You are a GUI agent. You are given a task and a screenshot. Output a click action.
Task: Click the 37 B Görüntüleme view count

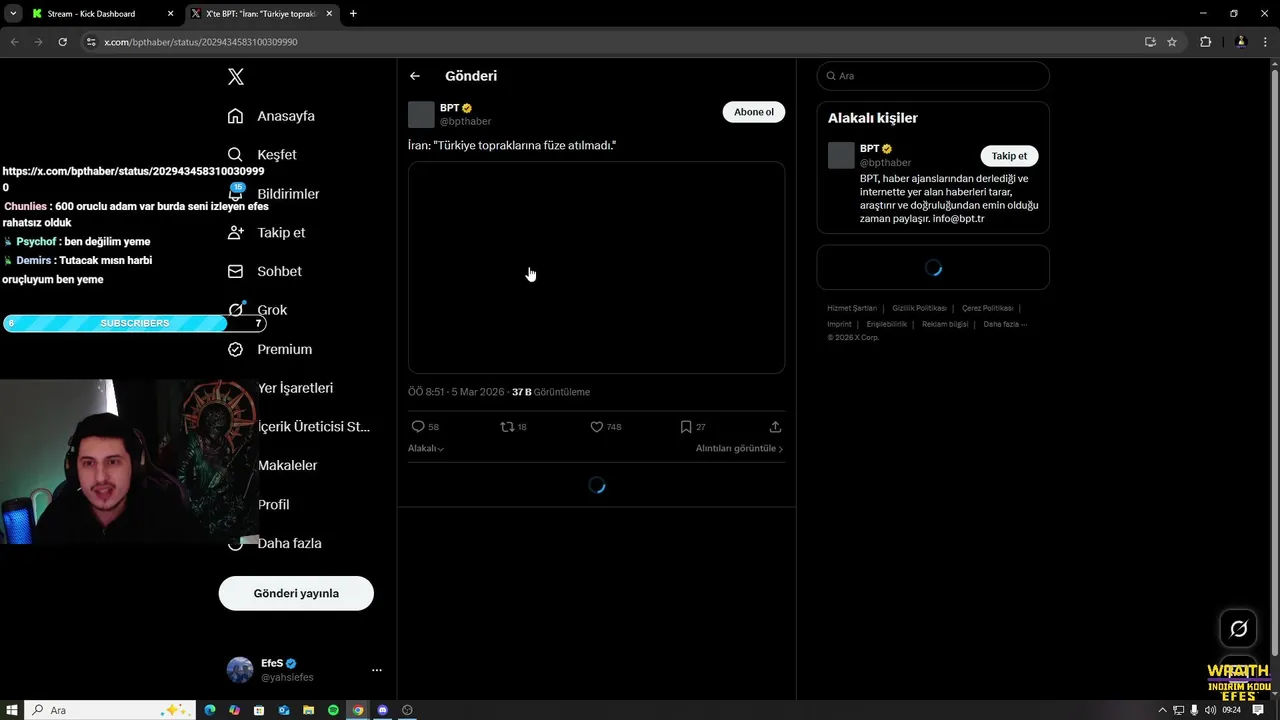(x=551, y=392)
